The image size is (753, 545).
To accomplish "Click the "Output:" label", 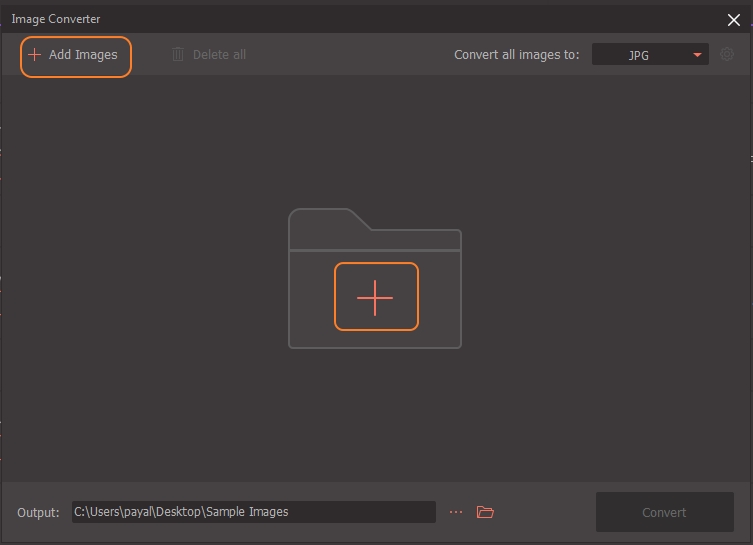I will click(x=38, y=512).
